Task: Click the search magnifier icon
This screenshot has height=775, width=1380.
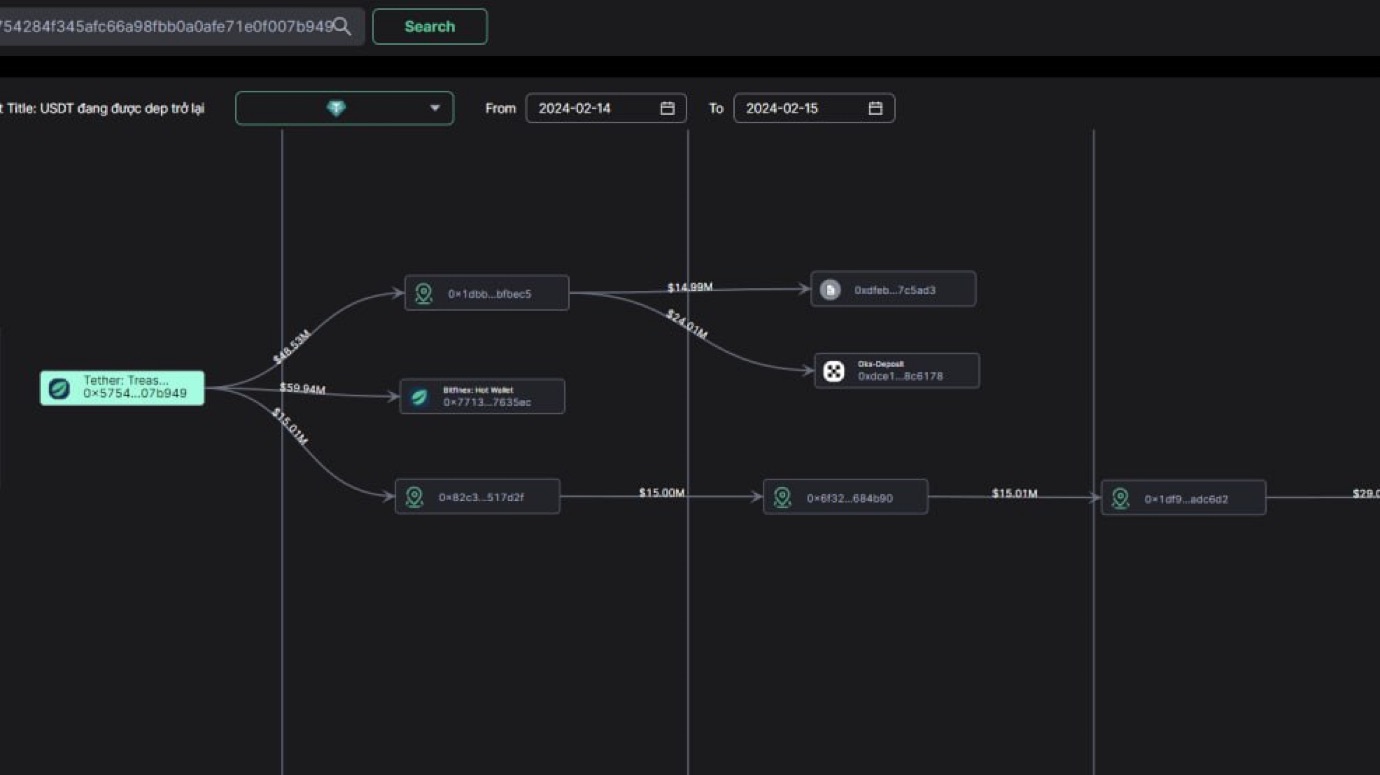Action: (342, 27)
